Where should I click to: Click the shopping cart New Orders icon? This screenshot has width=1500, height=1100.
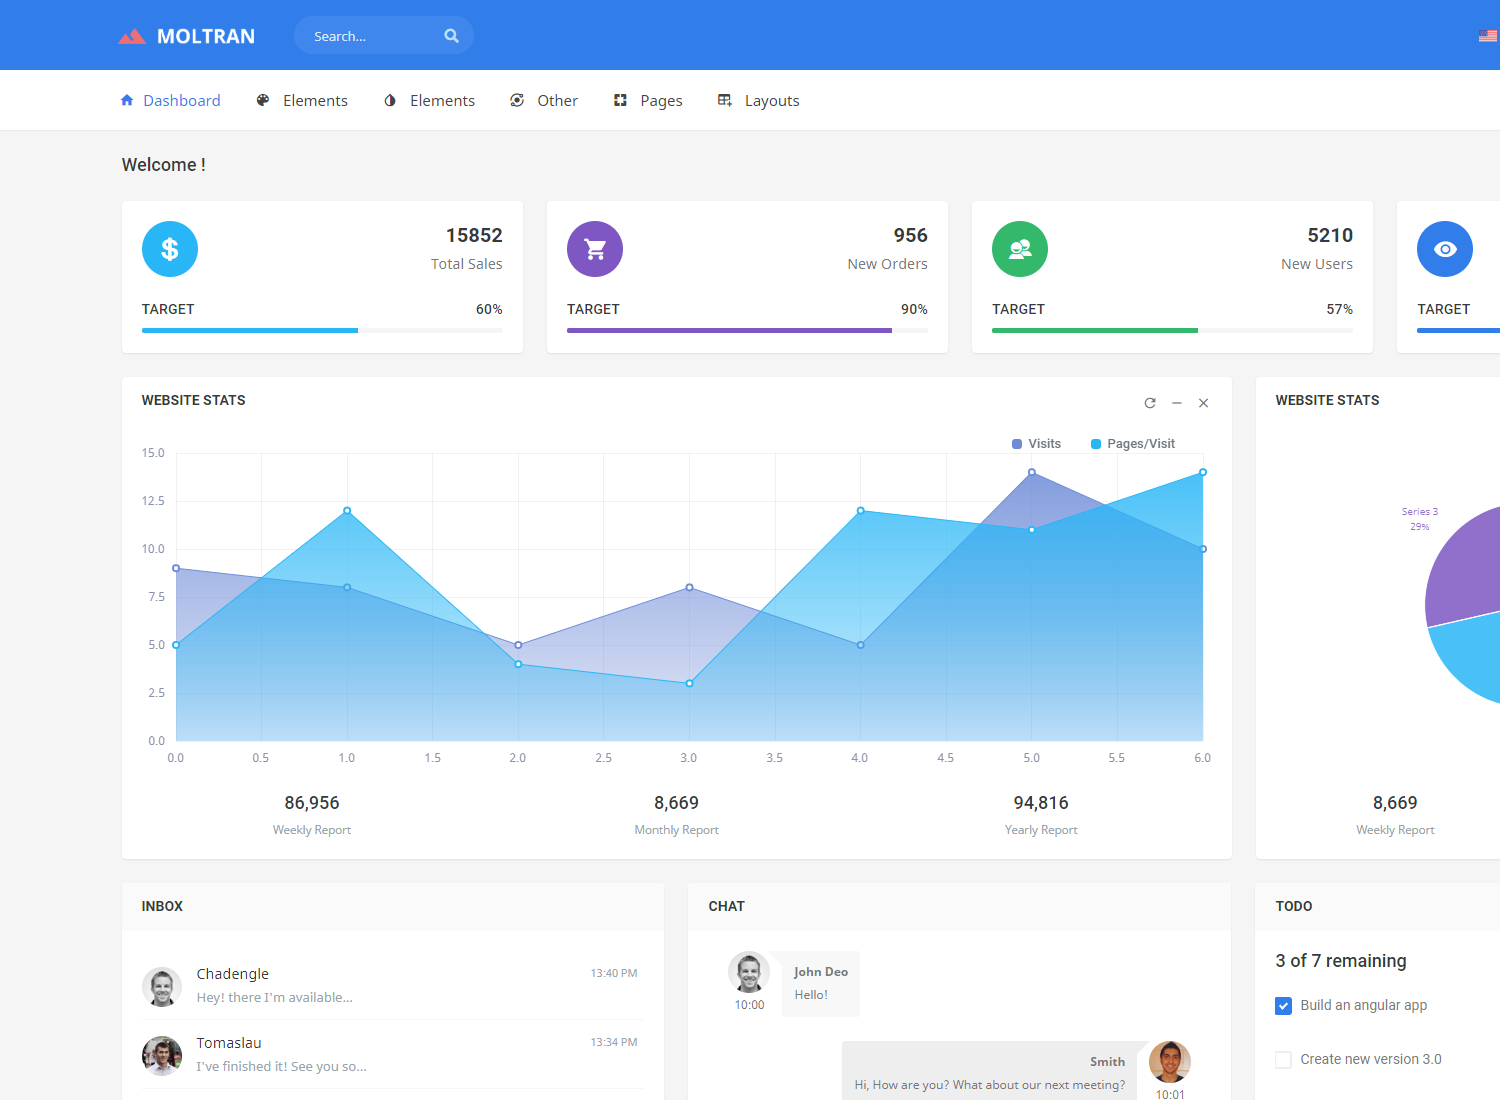[595, 249]
